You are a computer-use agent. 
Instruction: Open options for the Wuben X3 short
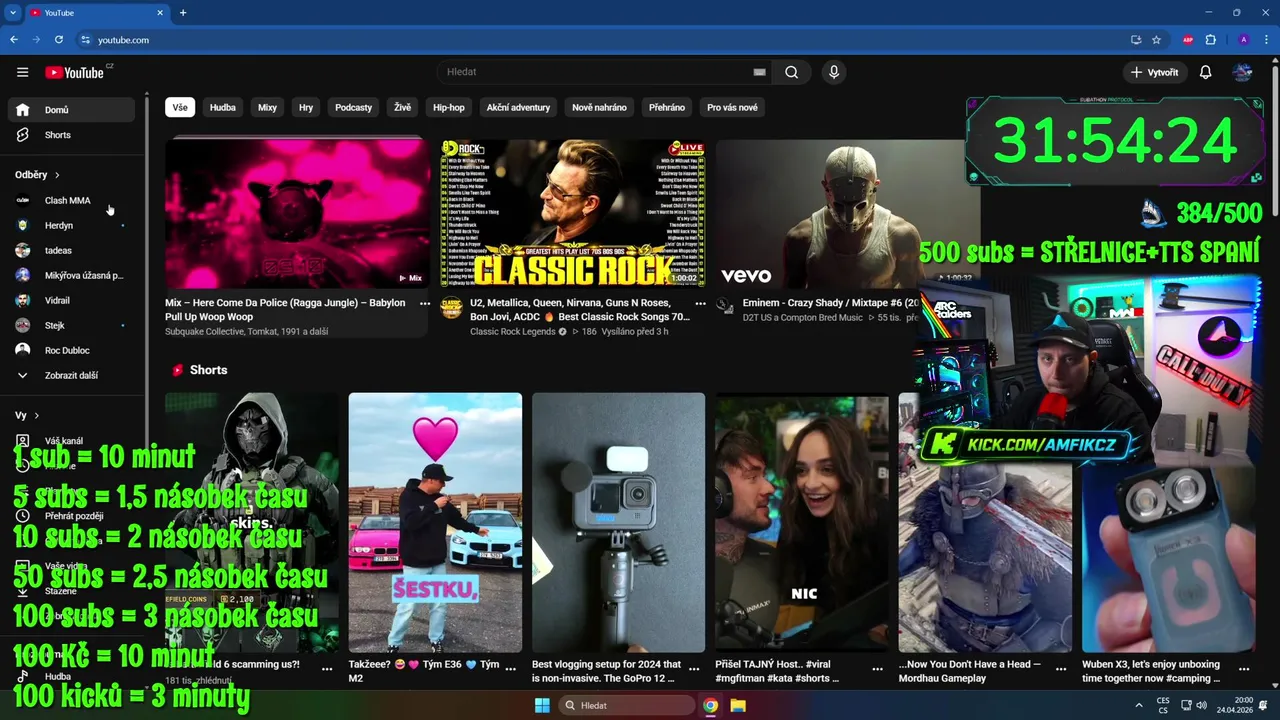1244,669
